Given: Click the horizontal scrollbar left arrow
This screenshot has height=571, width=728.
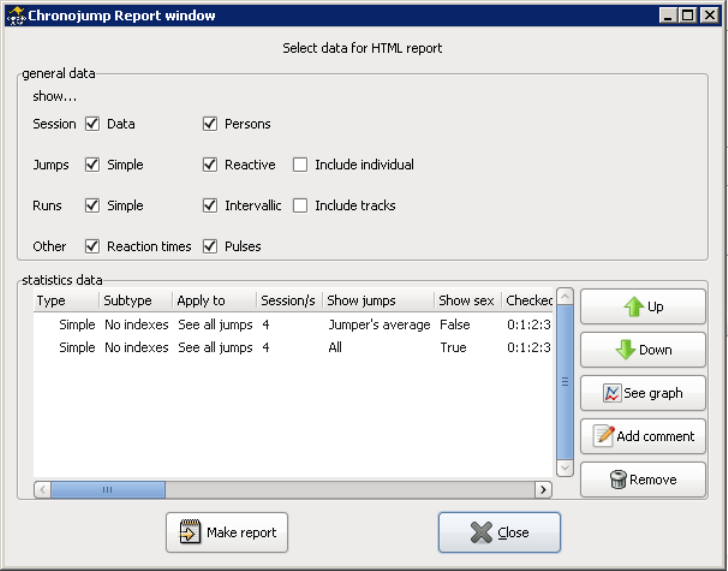Looking at the screenshot, I should tap(43, 489).
